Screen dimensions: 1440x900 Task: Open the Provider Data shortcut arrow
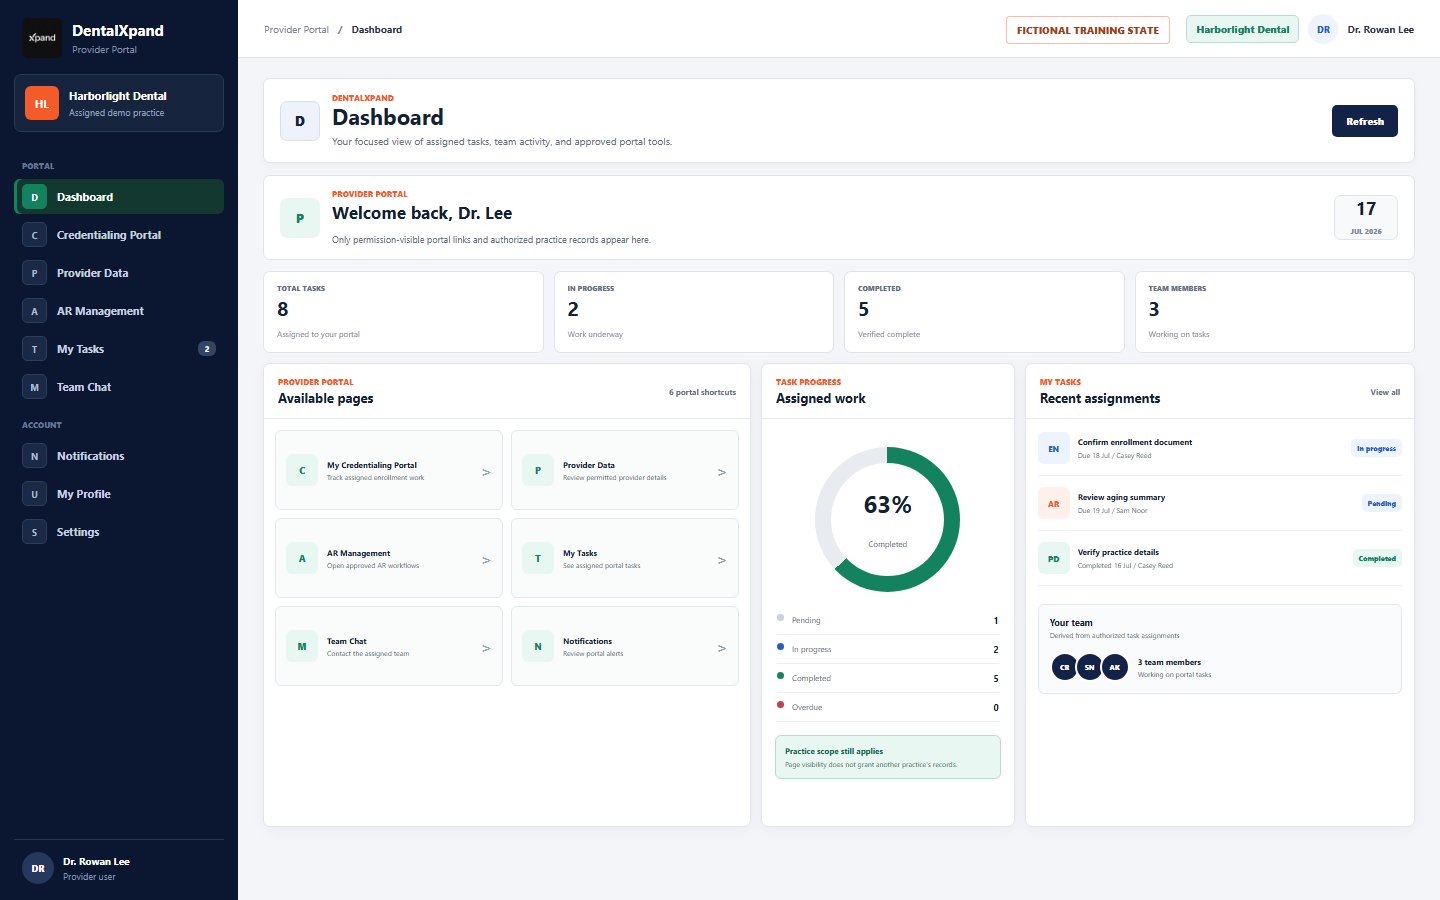[x=722, y=472]
